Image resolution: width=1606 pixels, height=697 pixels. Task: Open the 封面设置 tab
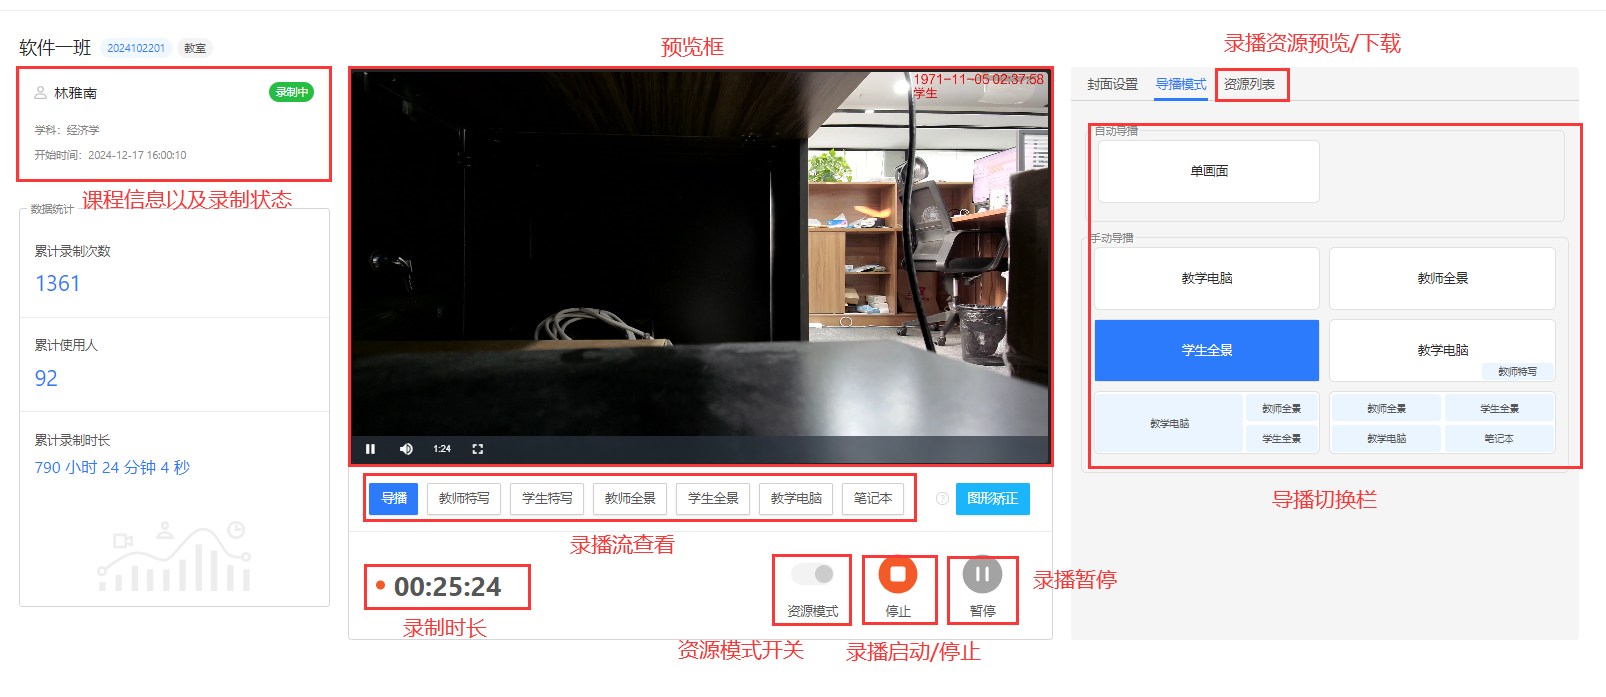pyautogui.click(x=1112, y=85)
